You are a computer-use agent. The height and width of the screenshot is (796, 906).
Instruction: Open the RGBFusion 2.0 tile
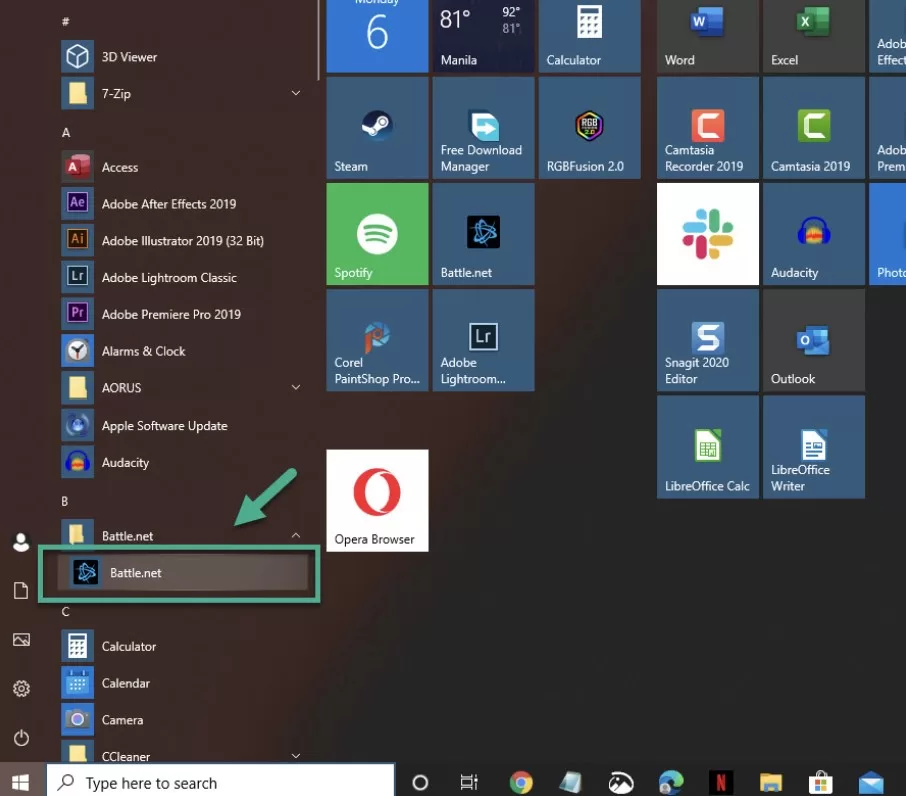(x=589, y=128)
